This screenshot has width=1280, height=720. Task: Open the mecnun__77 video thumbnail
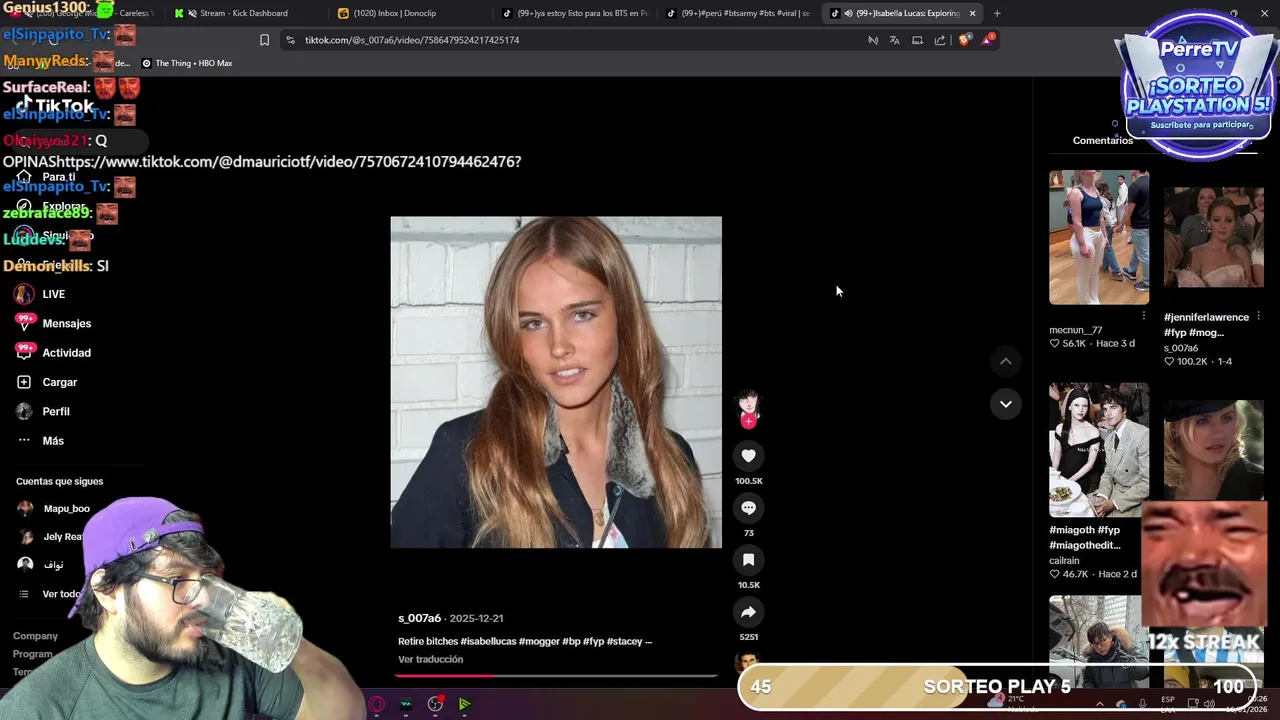pyautogui.click(x=1099, y=237)
